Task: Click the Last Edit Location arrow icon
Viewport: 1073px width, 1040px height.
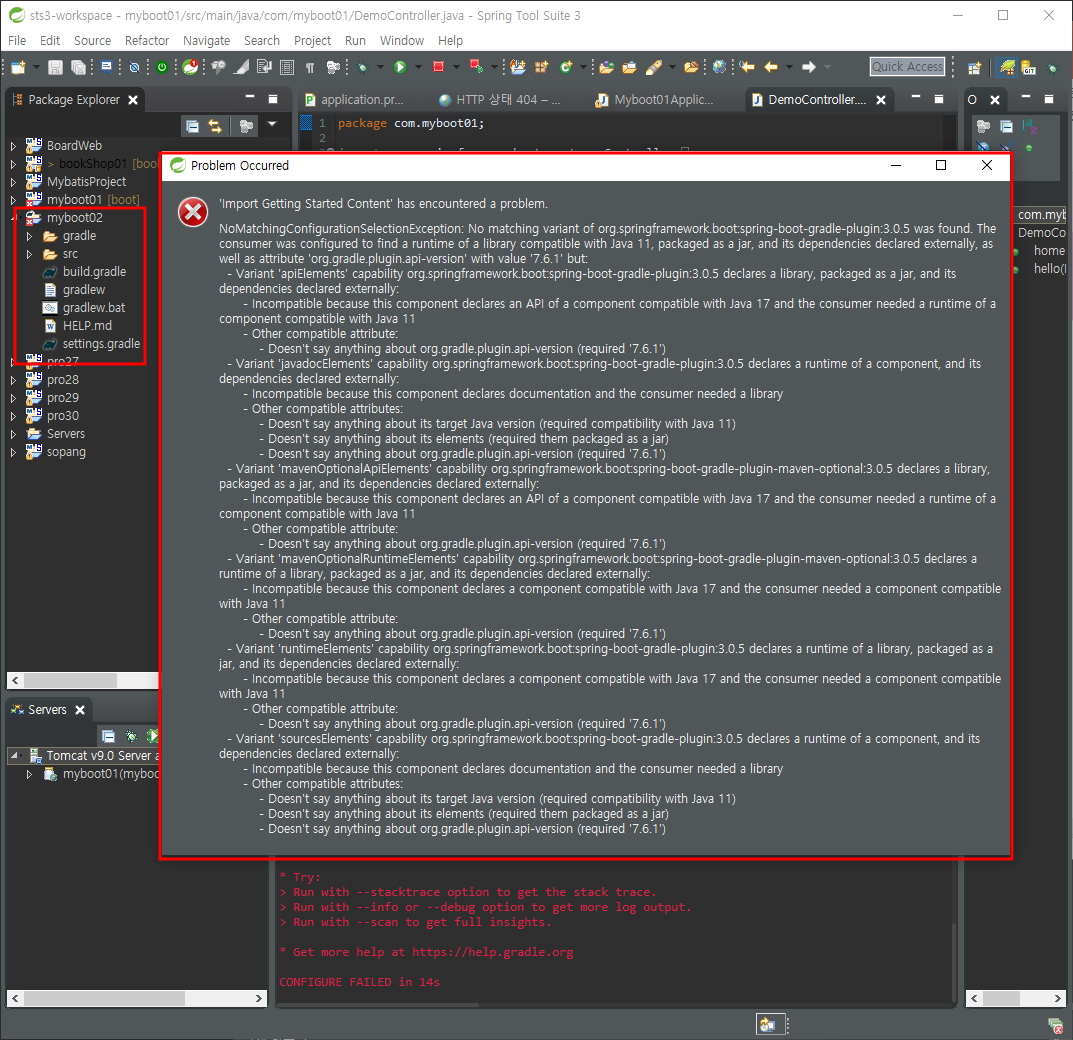Action: tap(747, 66)
